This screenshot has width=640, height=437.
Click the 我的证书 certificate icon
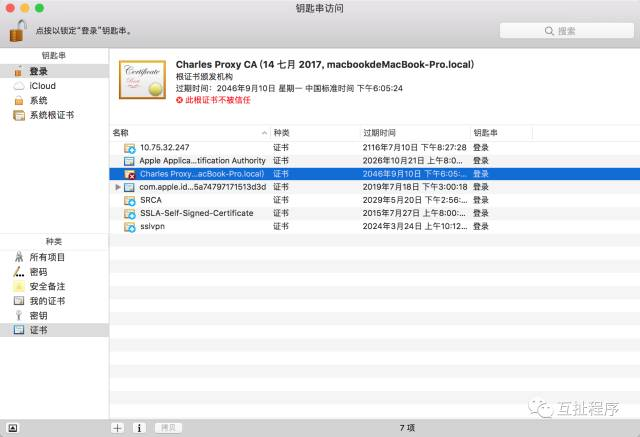click(19, 301)
